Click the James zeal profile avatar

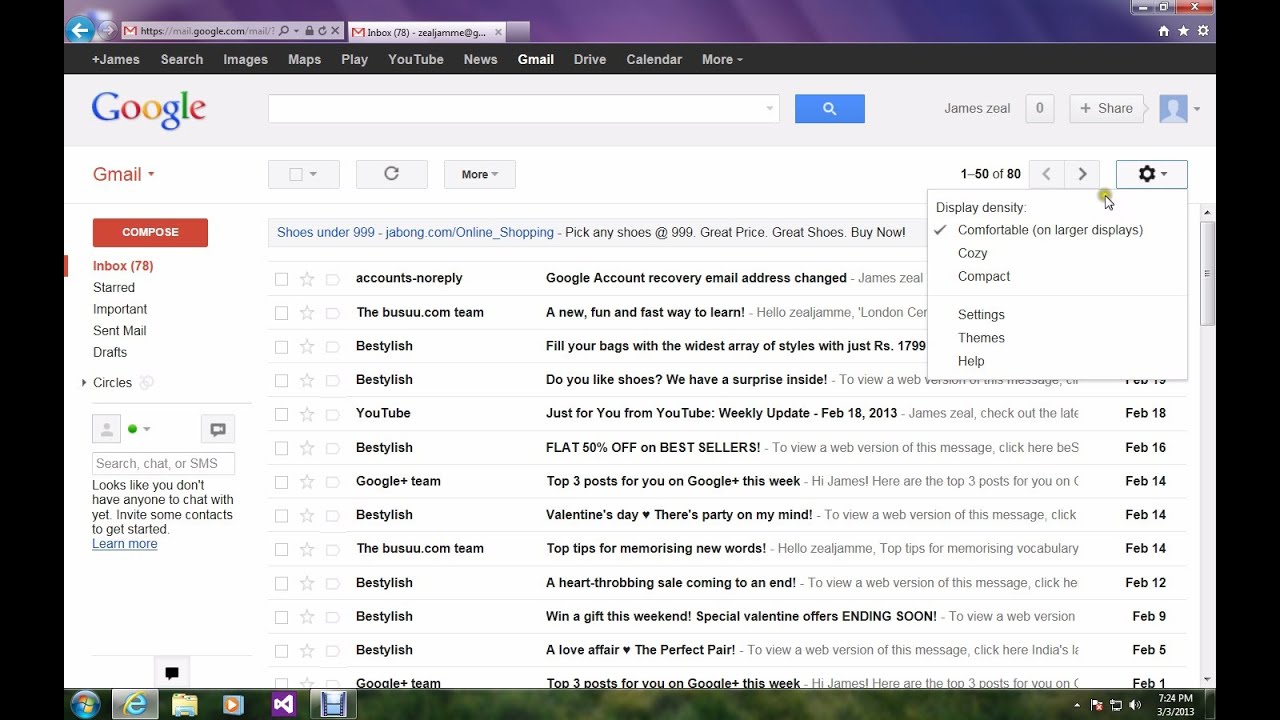(1173, 109)
